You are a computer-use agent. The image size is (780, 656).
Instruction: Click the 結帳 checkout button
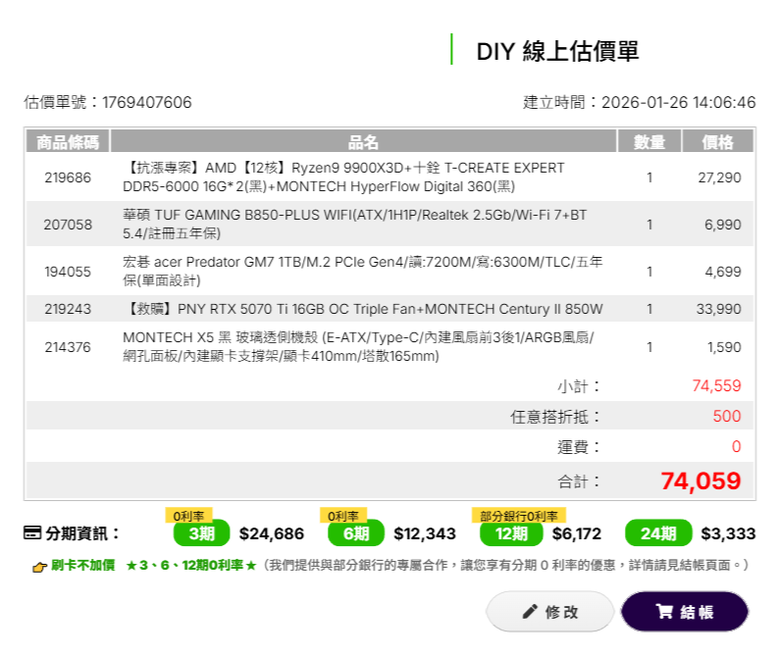(684, 611)
